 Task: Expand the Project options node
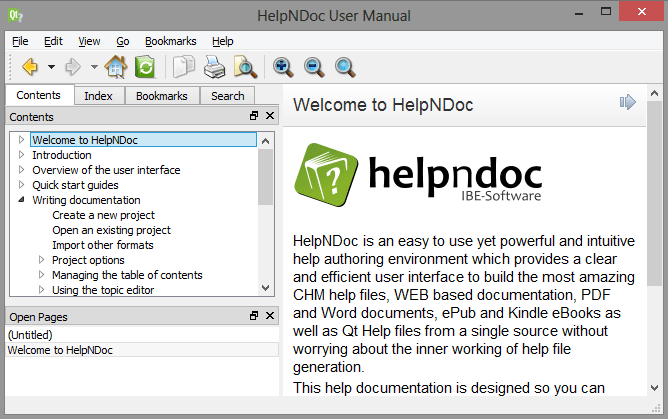[41, 259]
